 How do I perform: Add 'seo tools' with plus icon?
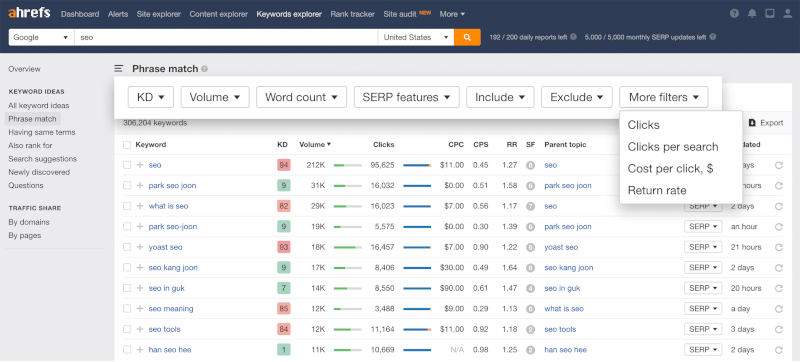[140, 329]
